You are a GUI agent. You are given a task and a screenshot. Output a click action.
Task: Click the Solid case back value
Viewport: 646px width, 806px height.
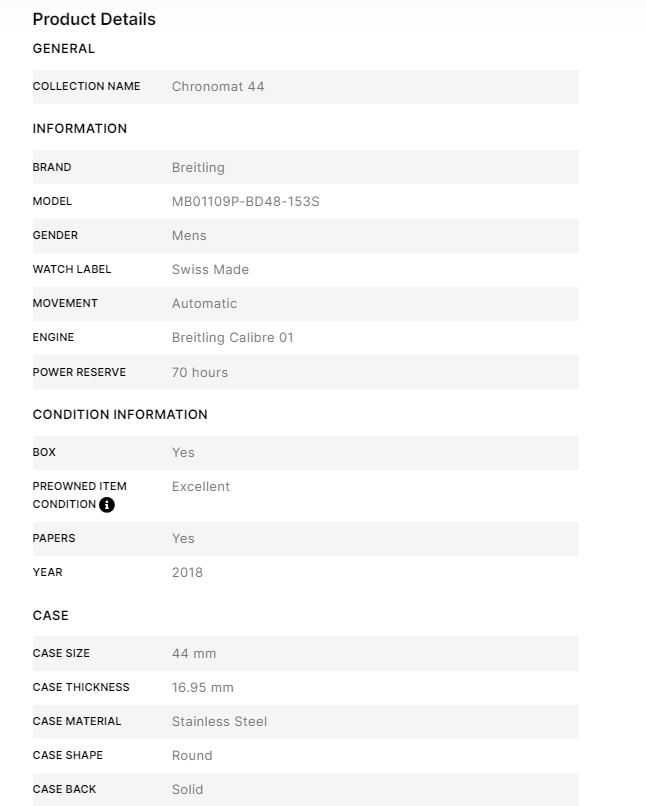coord(187,790)
